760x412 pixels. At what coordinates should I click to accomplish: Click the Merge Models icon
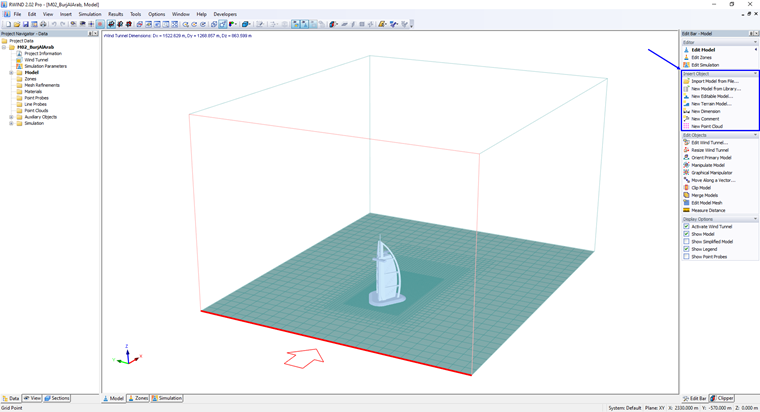pyautogui.click(x=686, y=195)
